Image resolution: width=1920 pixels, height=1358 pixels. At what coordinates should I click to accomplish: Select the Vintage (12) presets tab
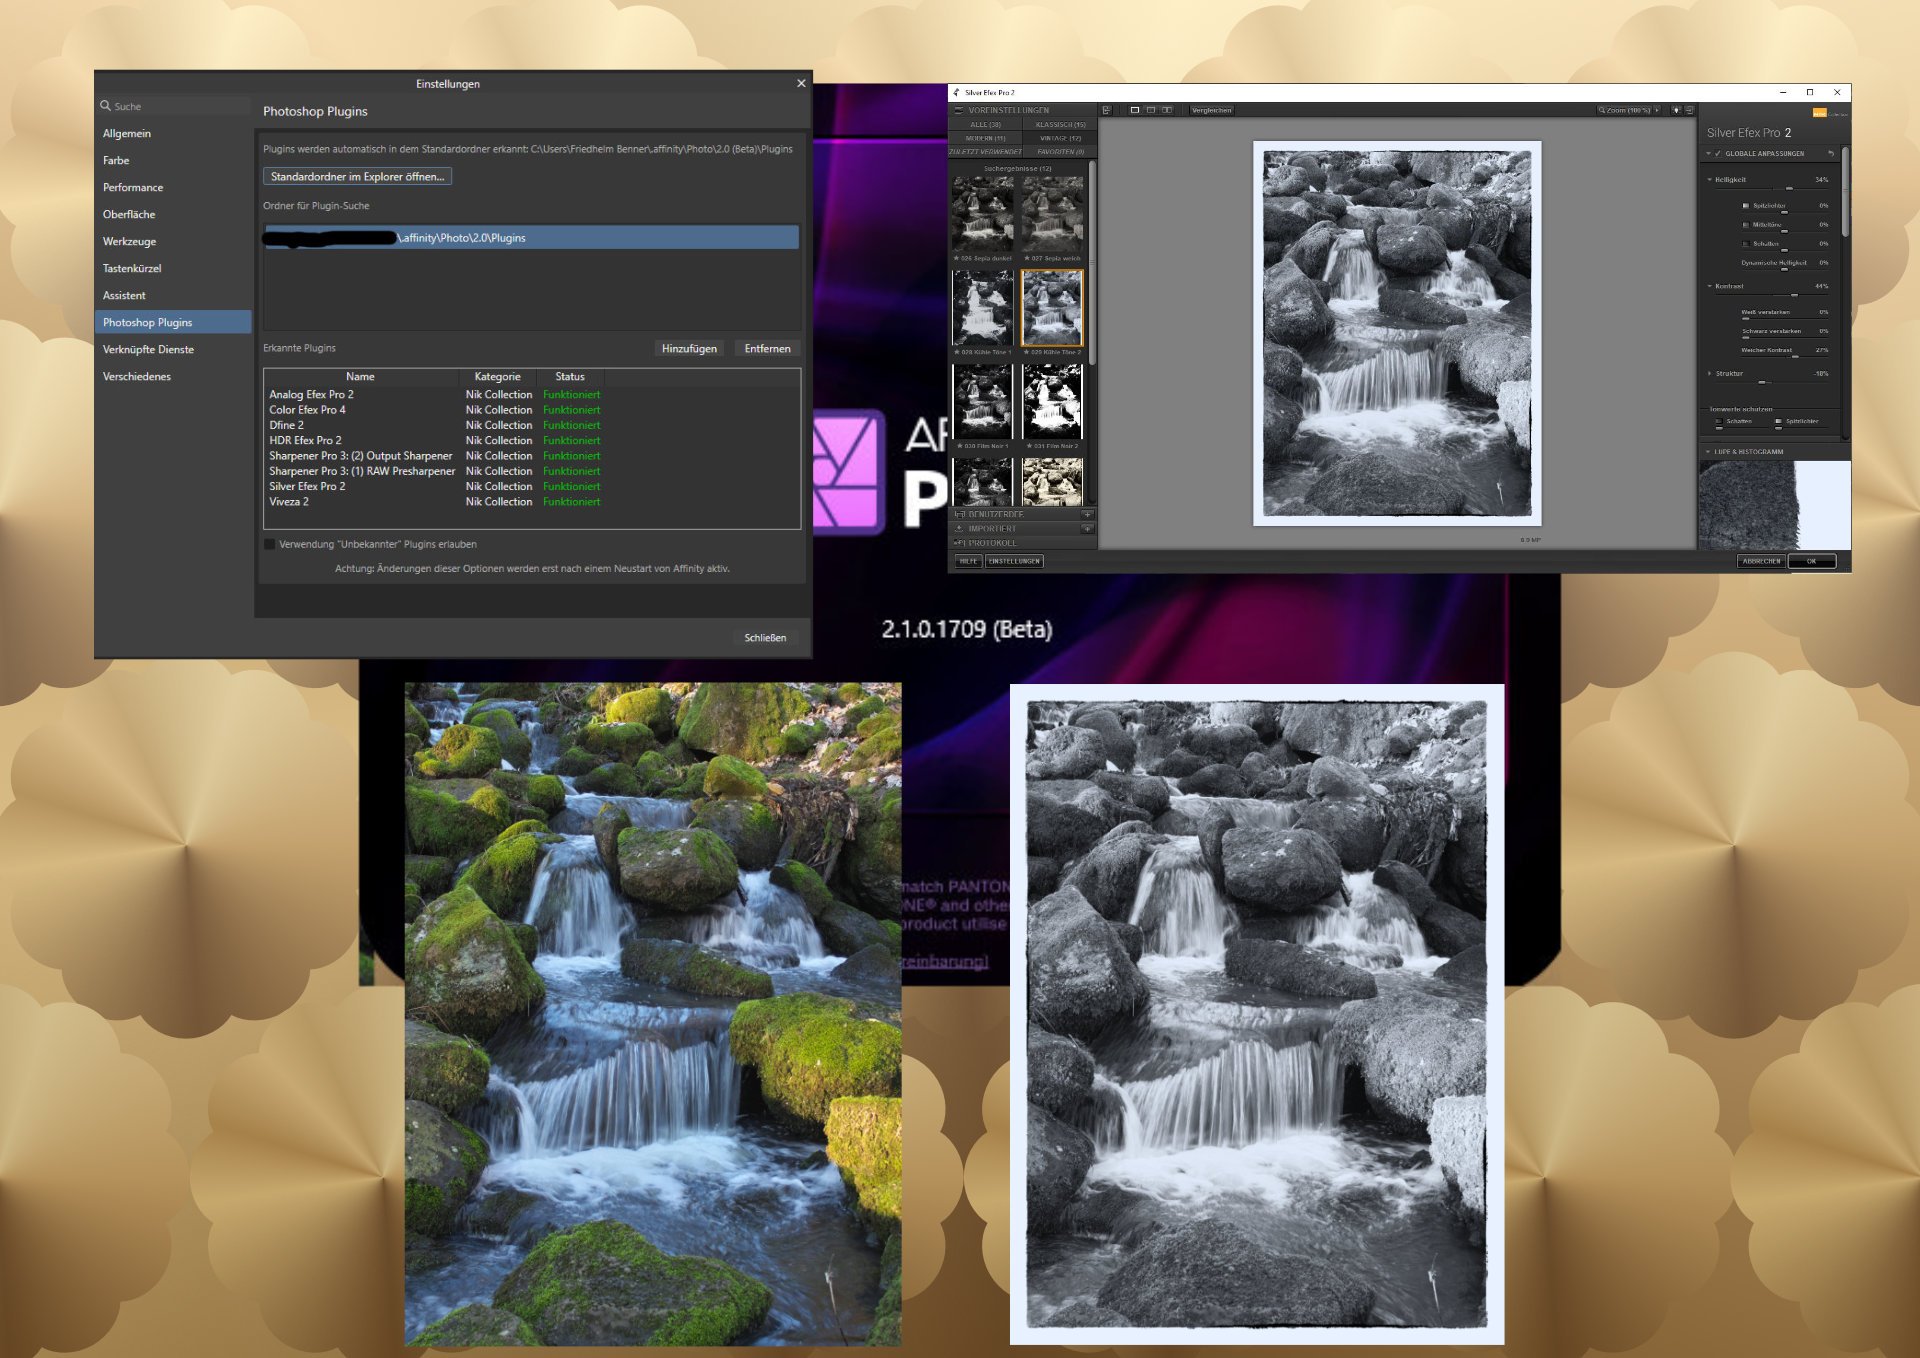pyautogui.click(x=1060, y=138)
